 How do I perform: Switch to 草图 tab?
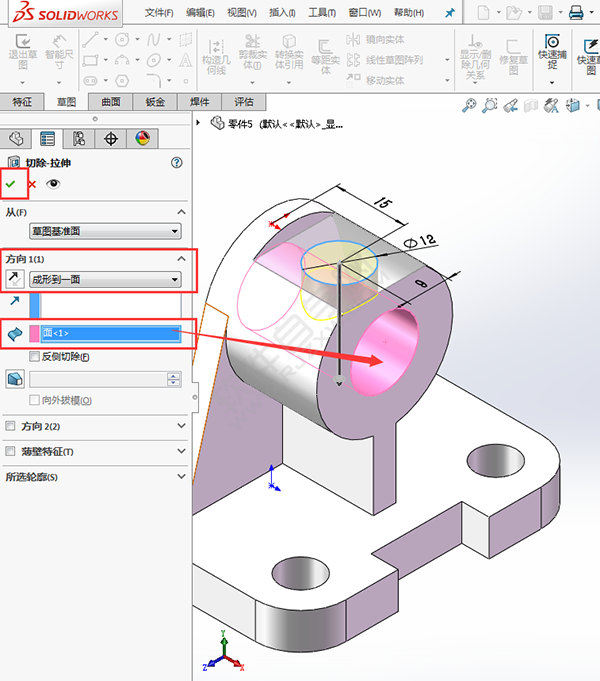(x=66, y=102)
